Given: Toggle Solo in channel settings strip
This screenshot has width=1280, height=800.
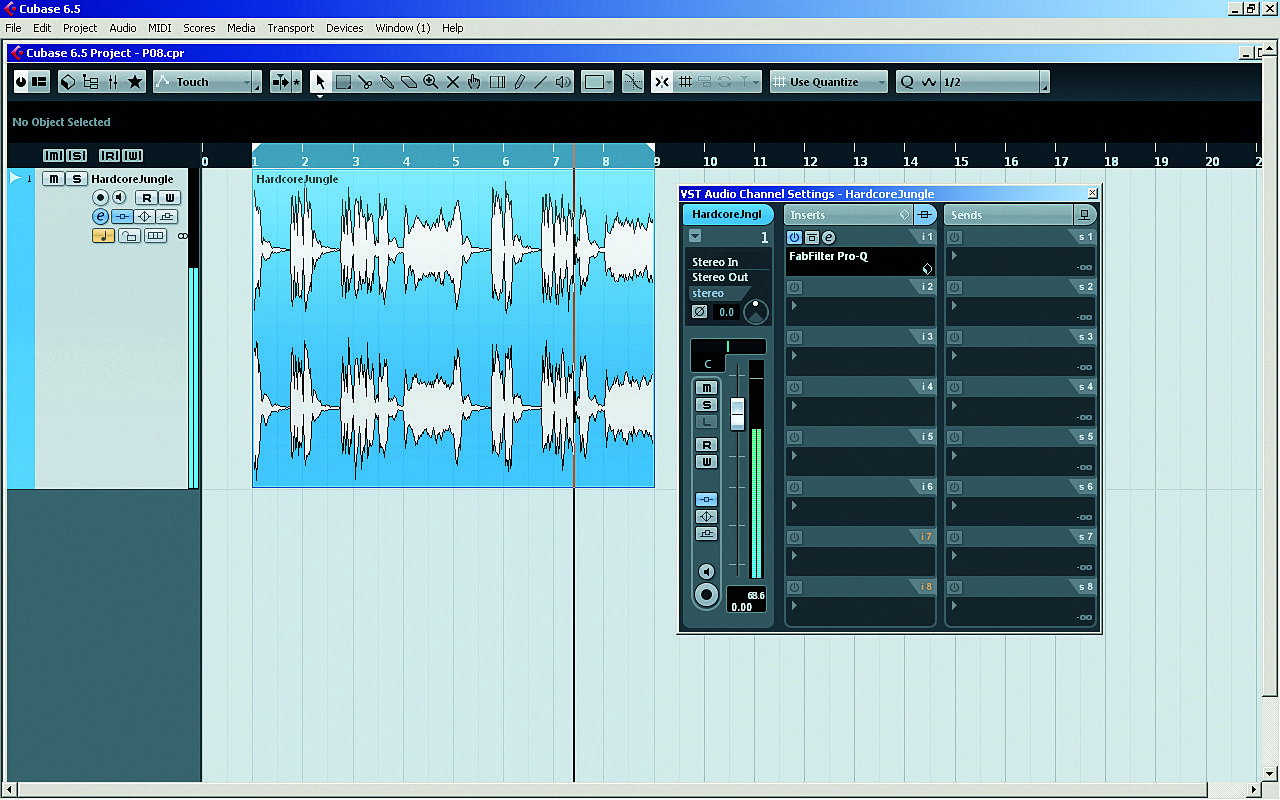Looking at the screenshot, I should pos(707,405).
